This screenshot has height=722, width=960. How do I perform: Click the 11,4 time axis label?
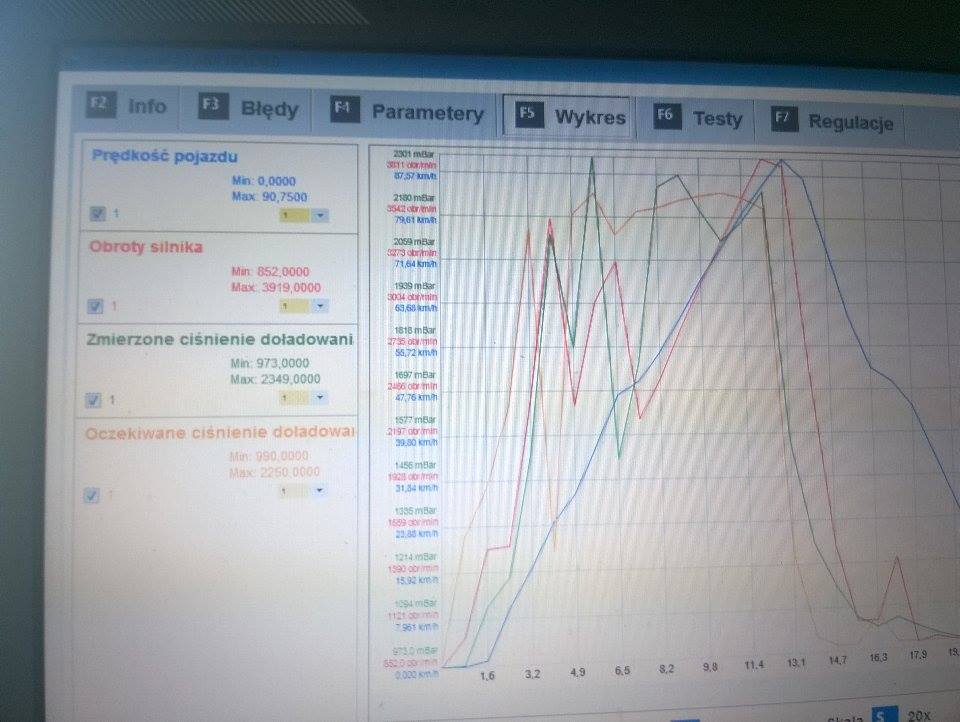pyautogui.click(x=754, y=664)
